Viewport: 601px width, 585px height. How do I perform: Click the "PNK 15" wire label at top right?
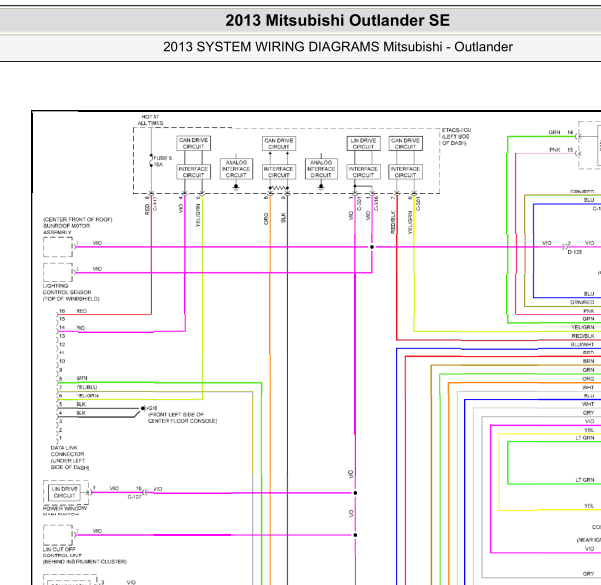pyautogui.click(x=561, y=150)
